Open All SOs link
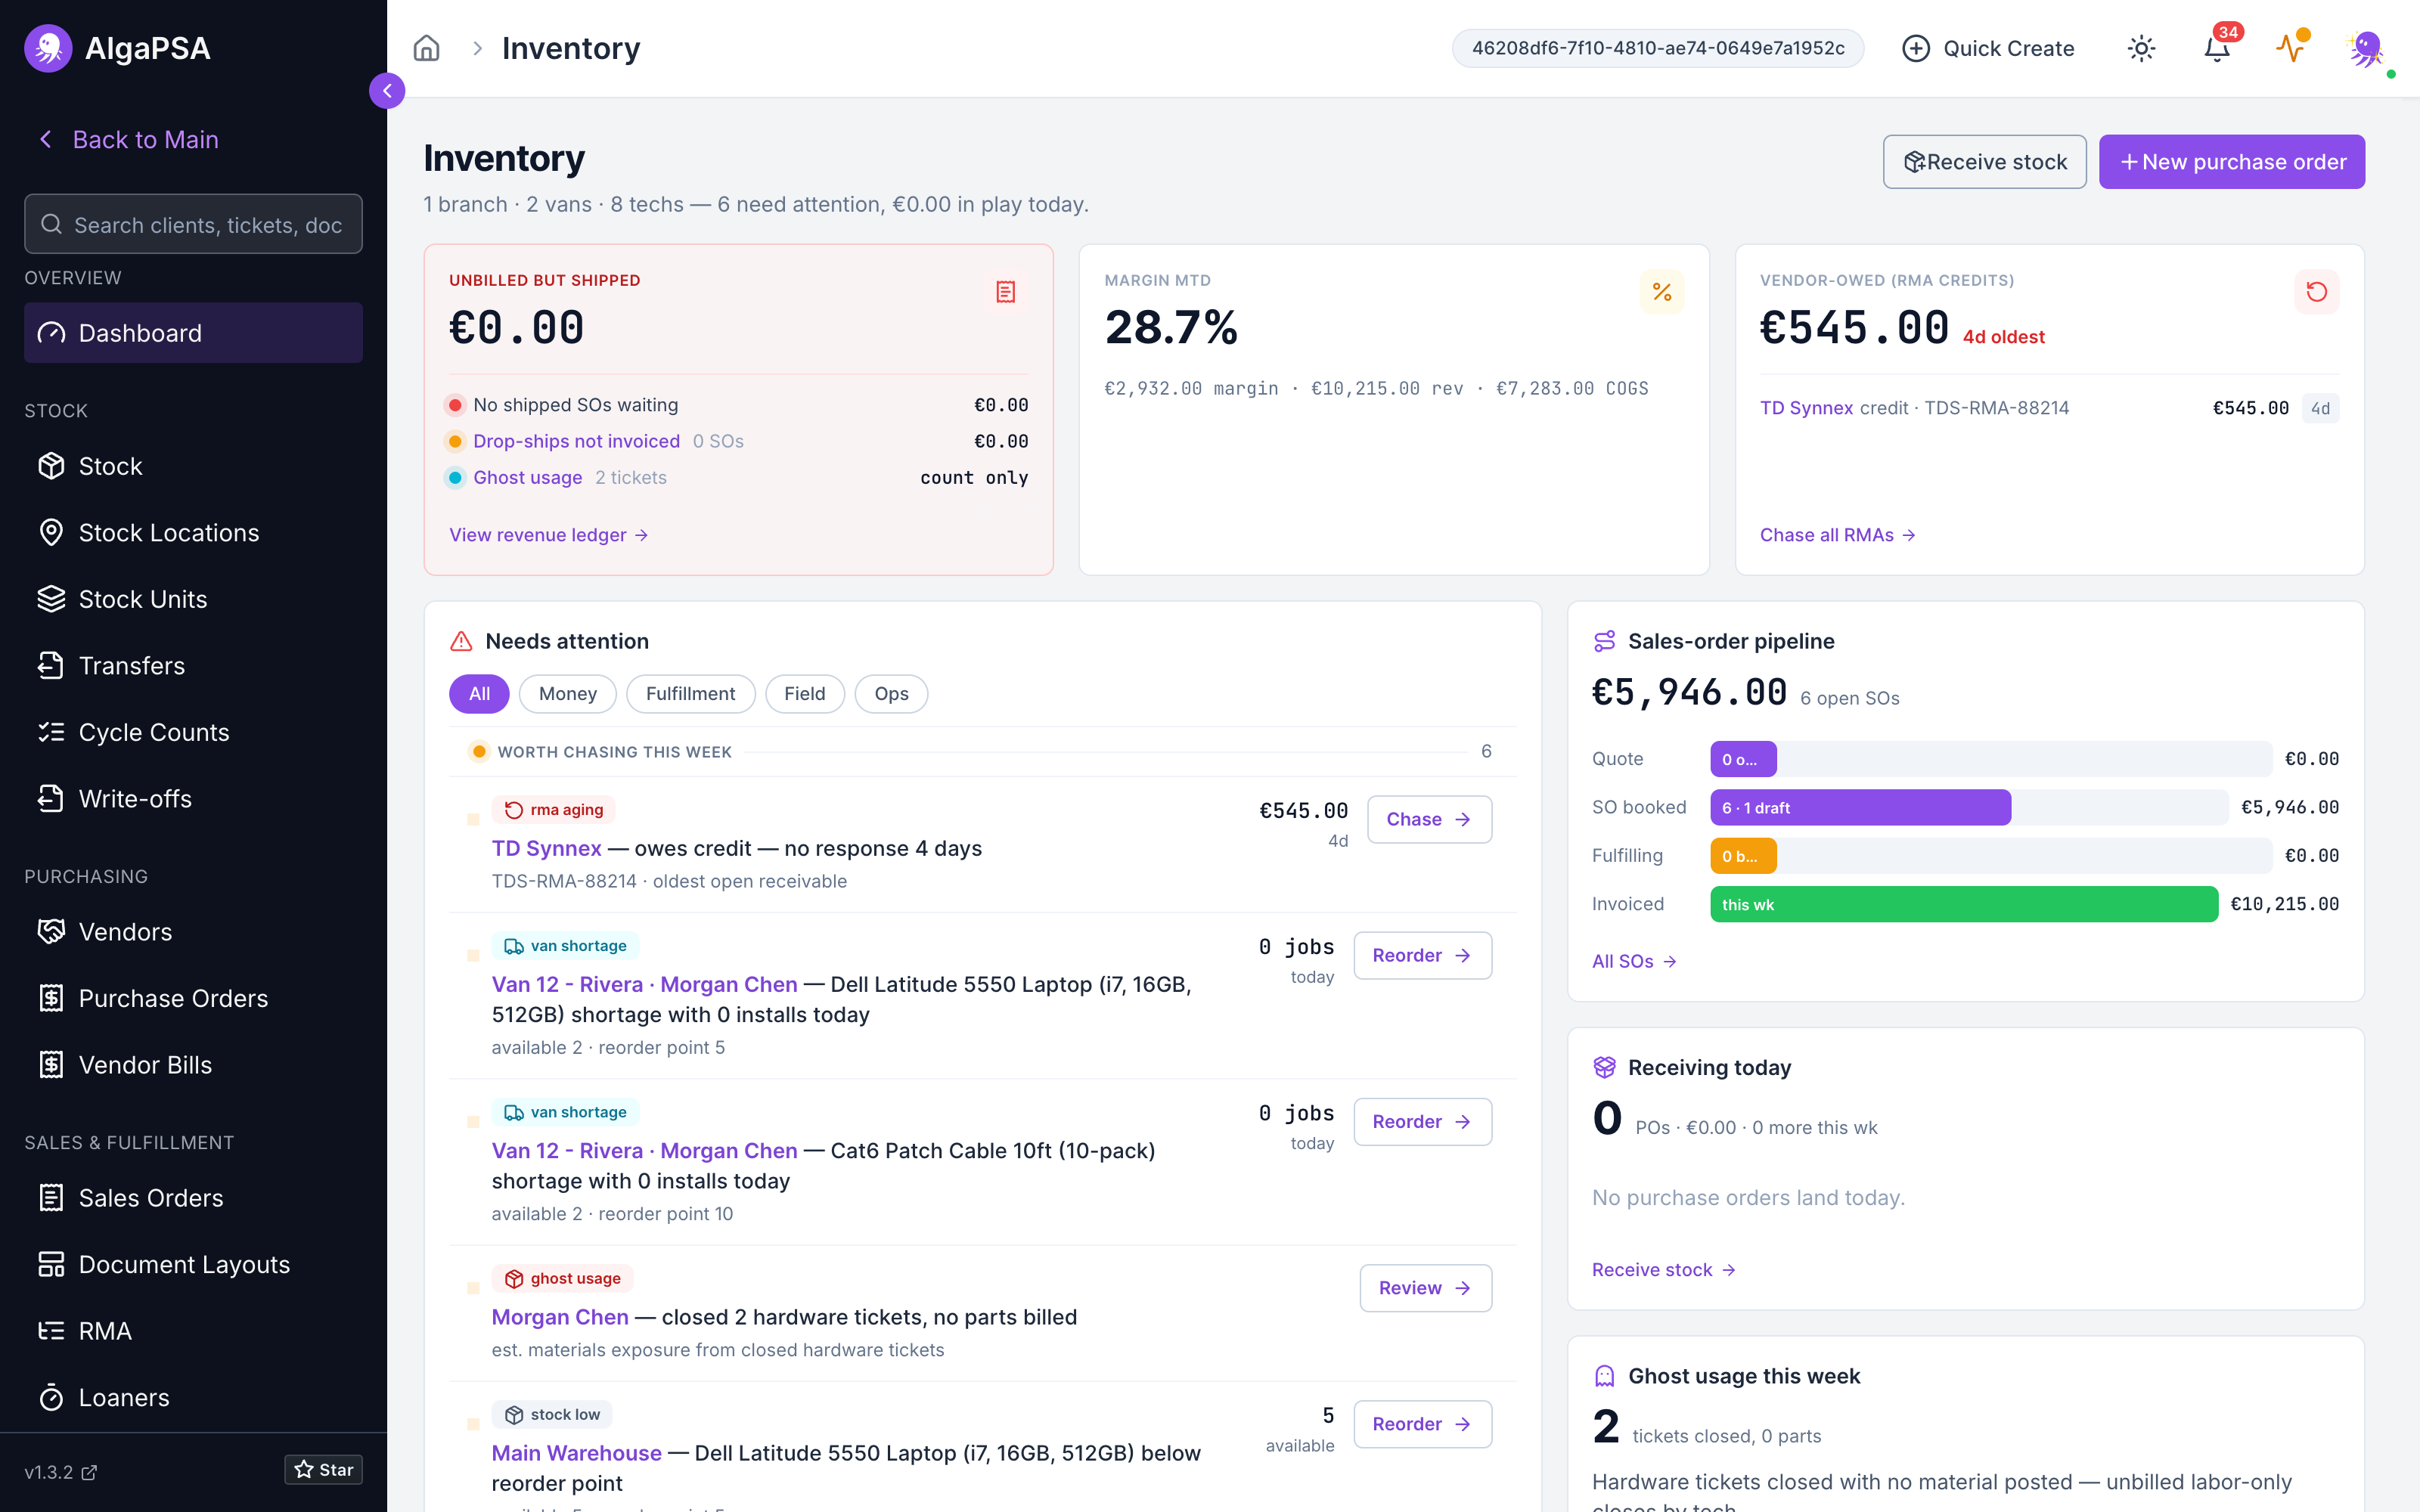This screenshot has width=2420, height=1512. [1634, 961]
